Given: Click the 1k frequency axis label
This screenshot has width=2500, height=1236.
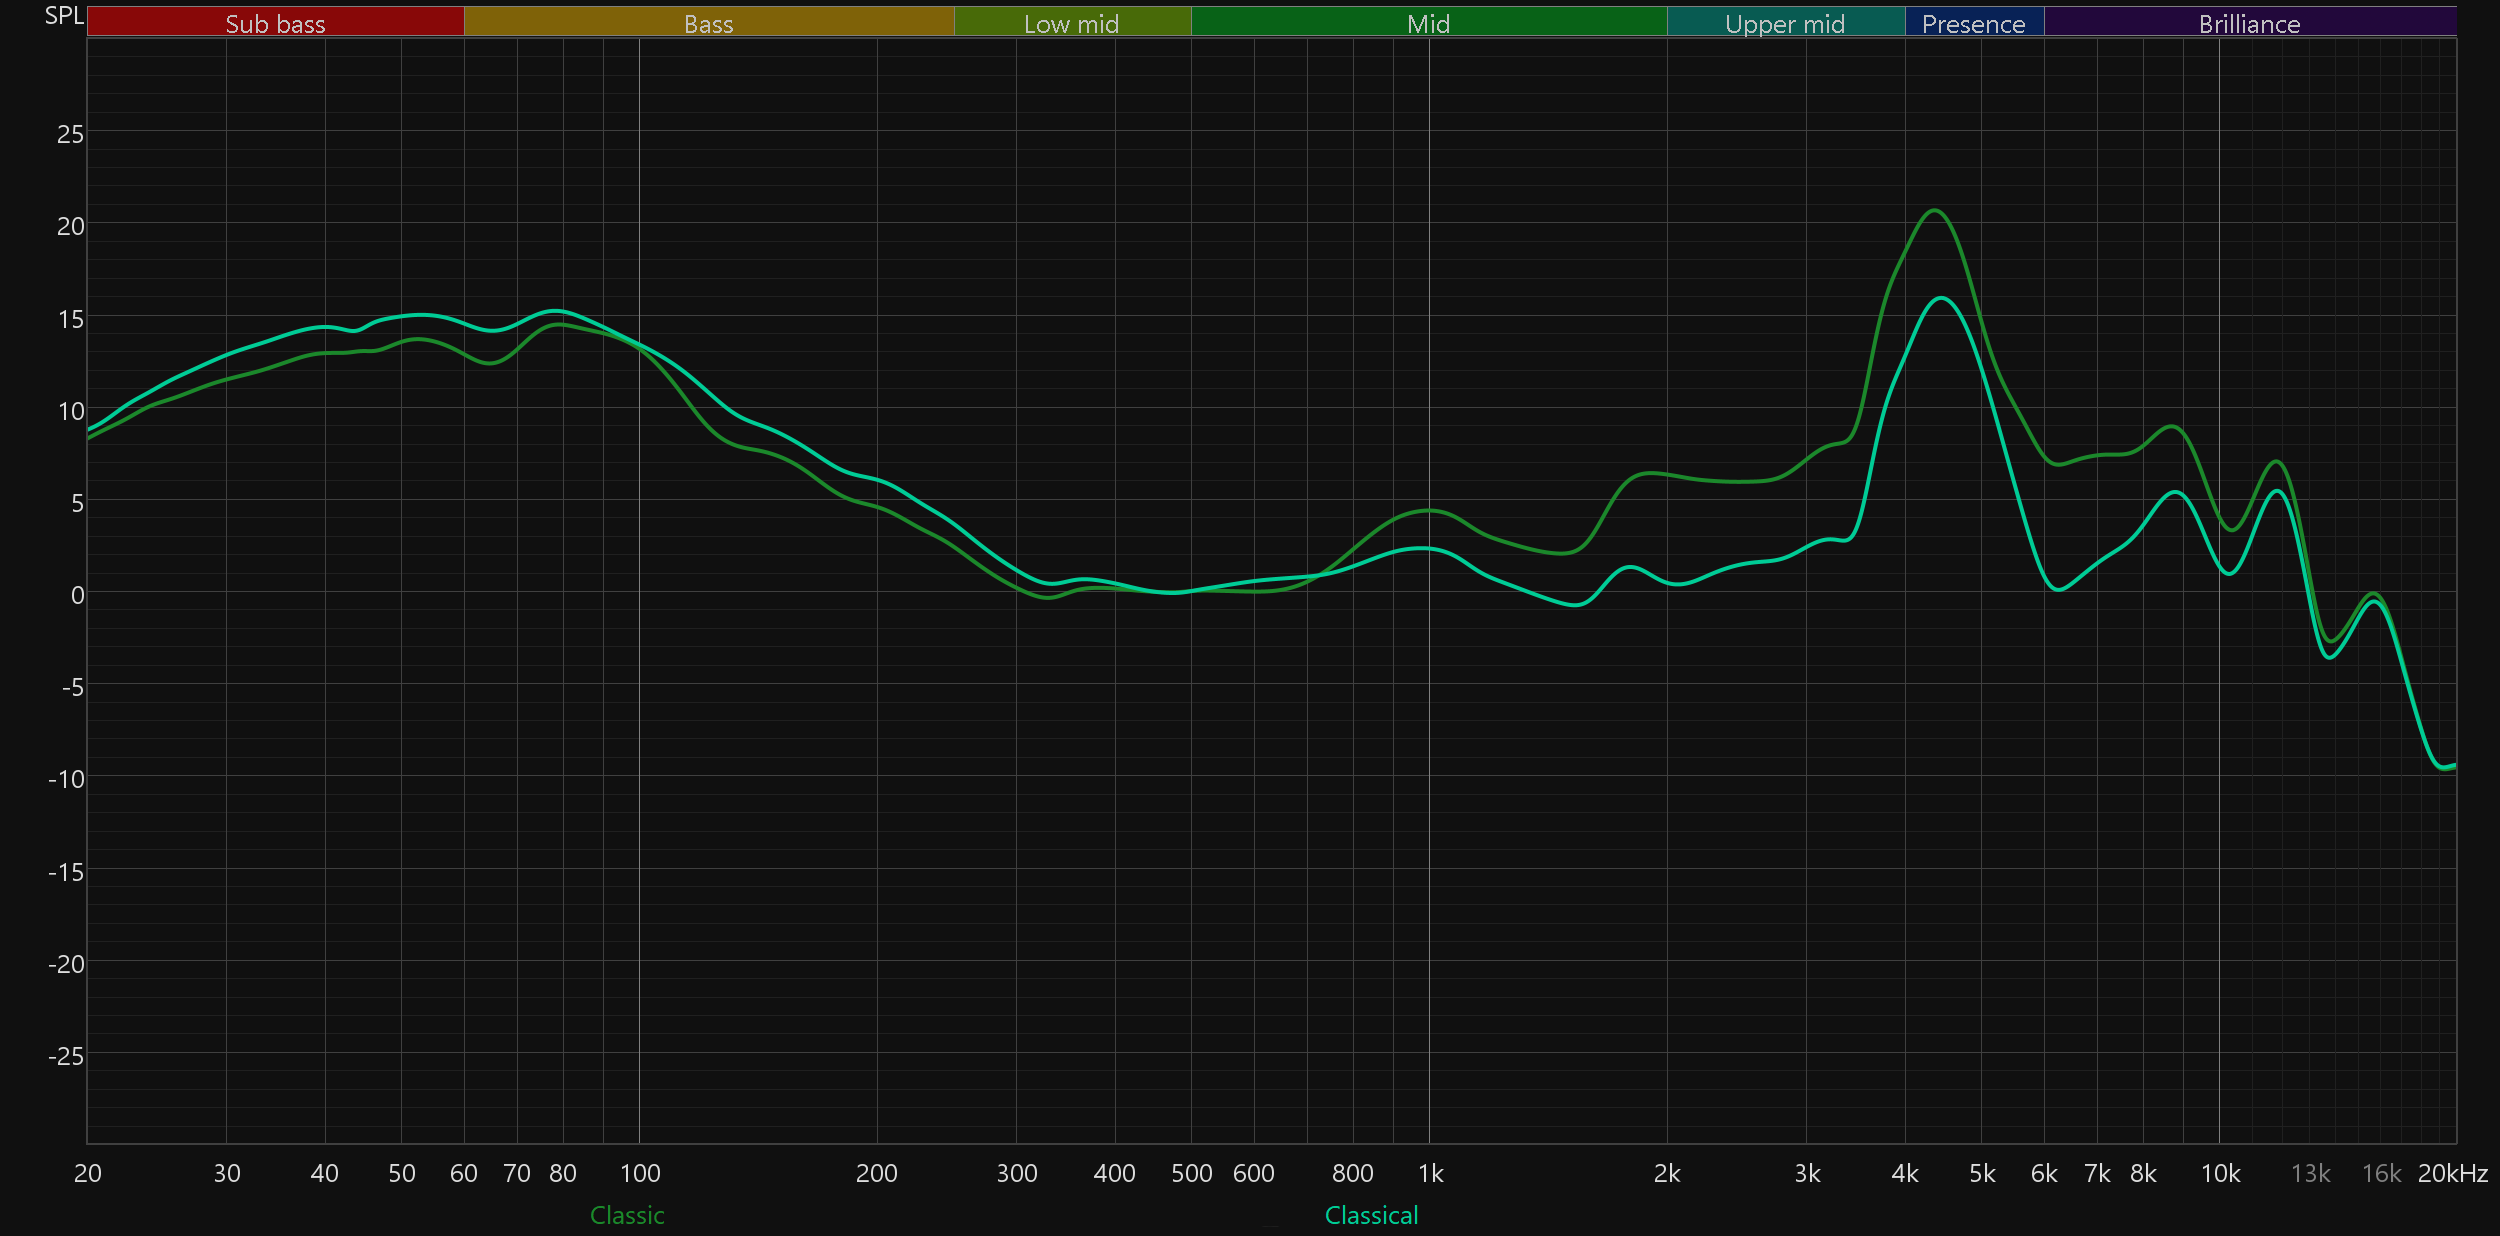Looking at the screenshot, I should (x=1430, y=1173).
